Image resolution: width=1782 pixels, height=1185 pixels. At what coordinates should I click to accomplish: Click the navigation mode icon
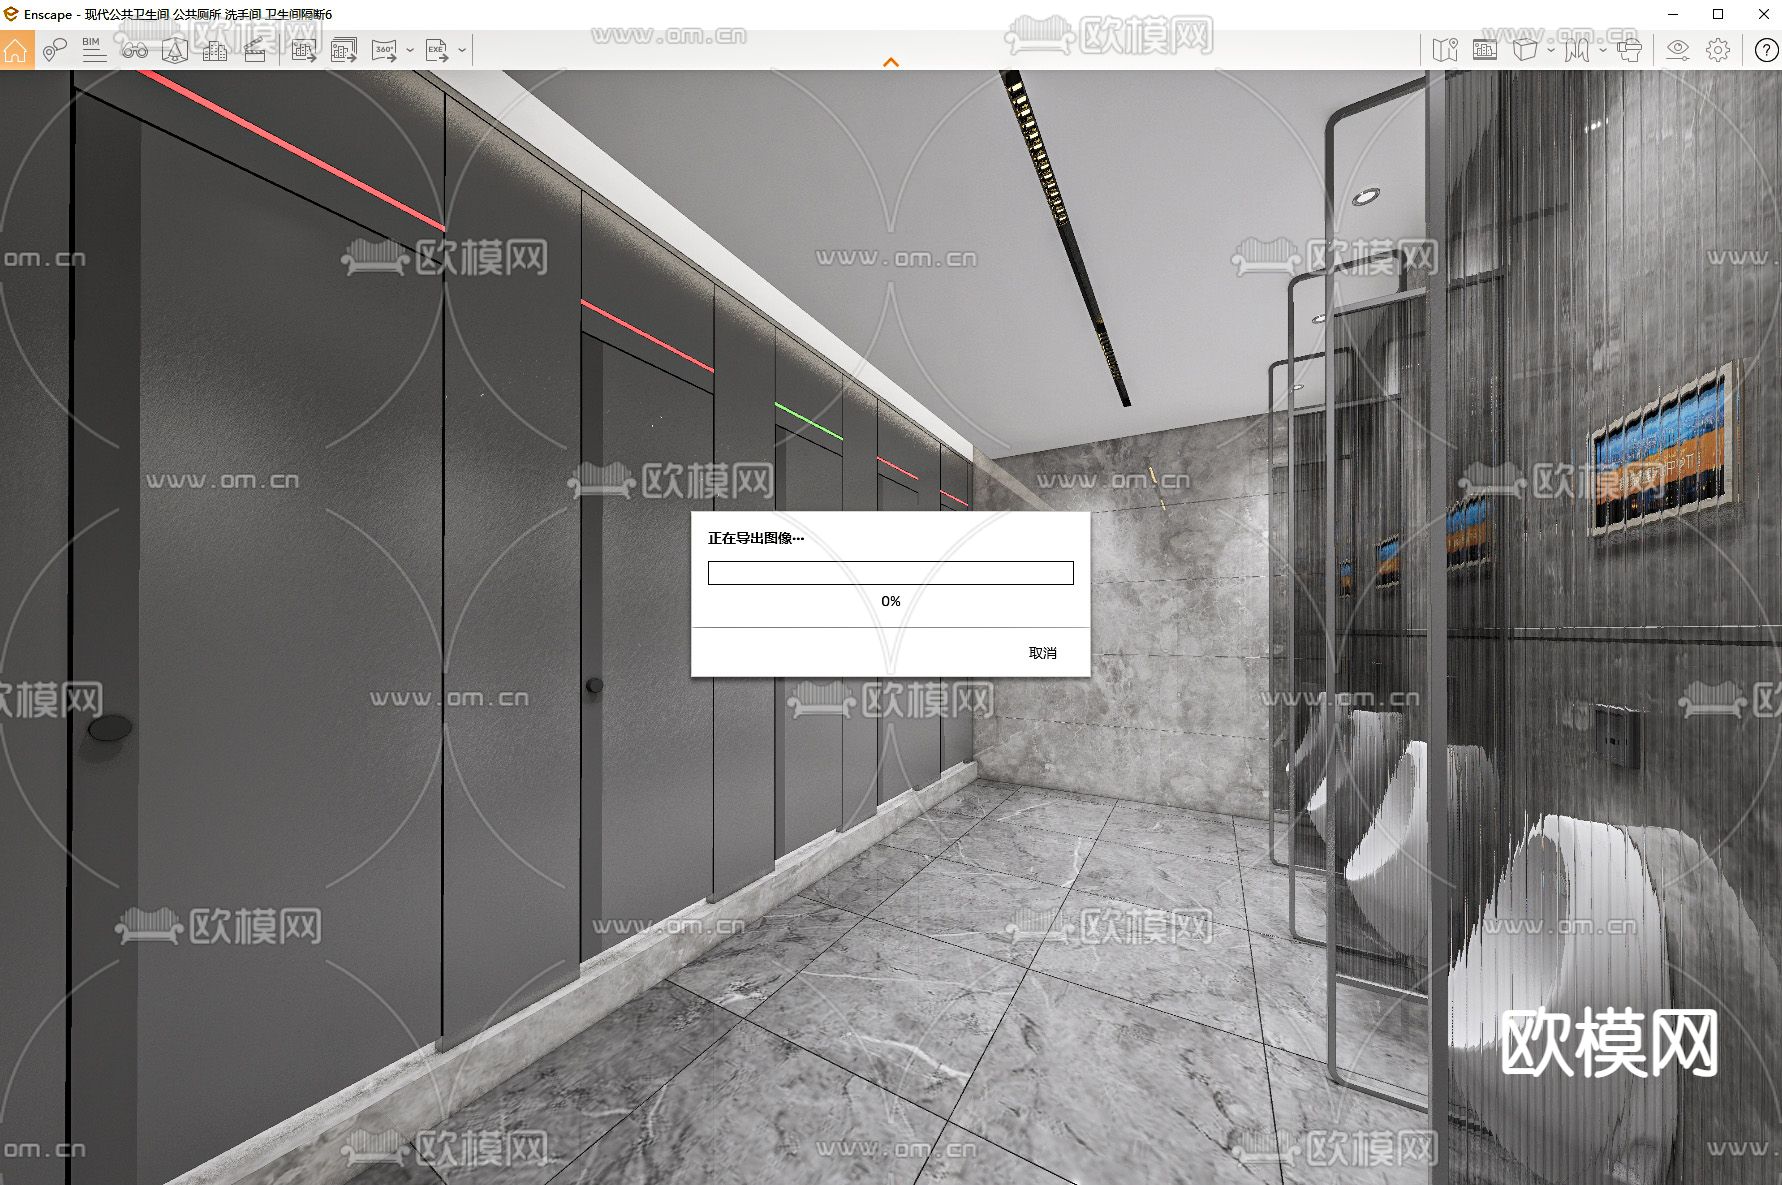click(1577, 49)
